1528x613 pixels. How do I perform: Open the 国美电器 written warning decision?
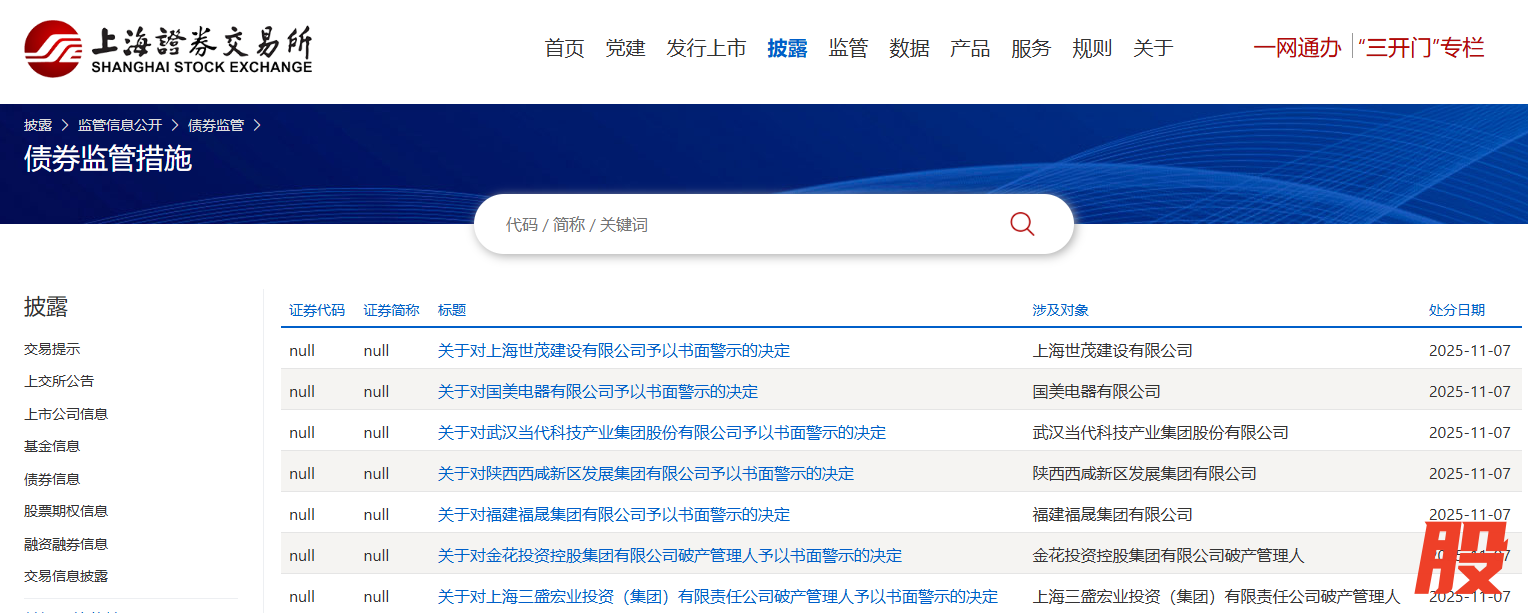(597, 392)
